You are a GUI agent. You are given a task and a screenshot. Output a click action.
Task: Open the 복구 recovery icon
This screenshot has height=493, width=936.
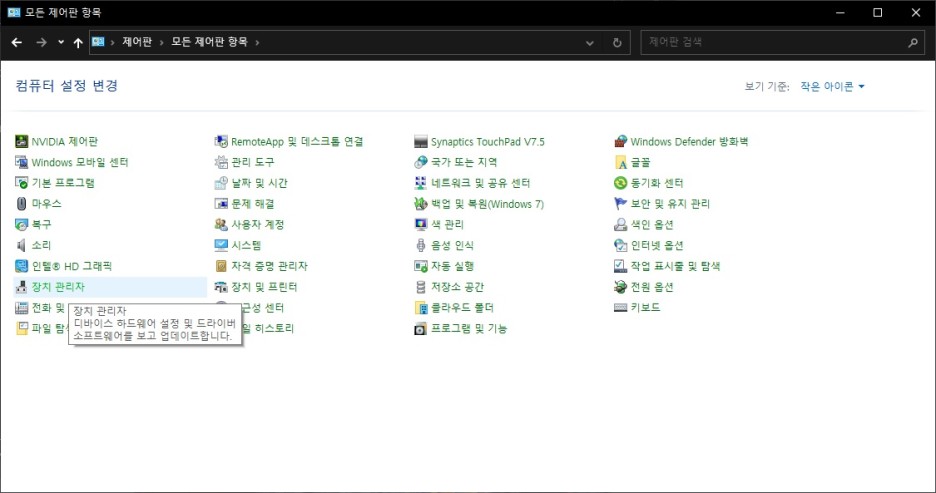pos(21,224)
